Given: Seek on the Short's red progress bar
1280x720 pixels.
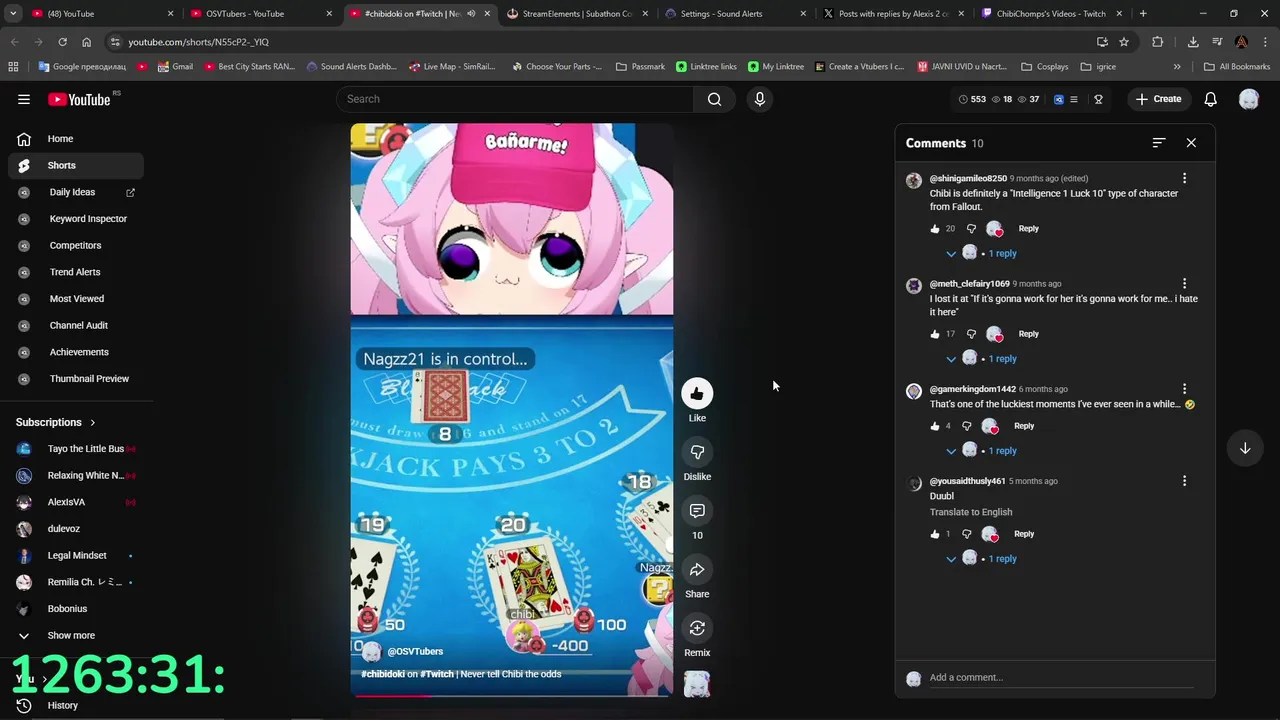Looking at the screenshot, I should [x=512, y=695].
